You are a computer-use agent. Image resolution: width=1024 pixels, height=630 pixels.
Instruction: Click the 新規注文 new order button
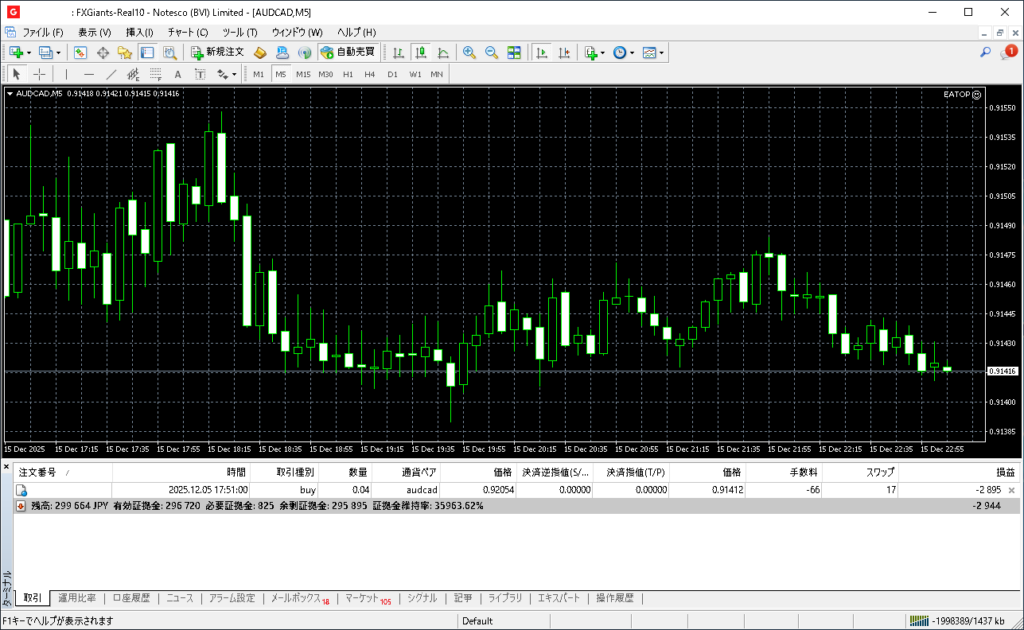tap(217, 52)
